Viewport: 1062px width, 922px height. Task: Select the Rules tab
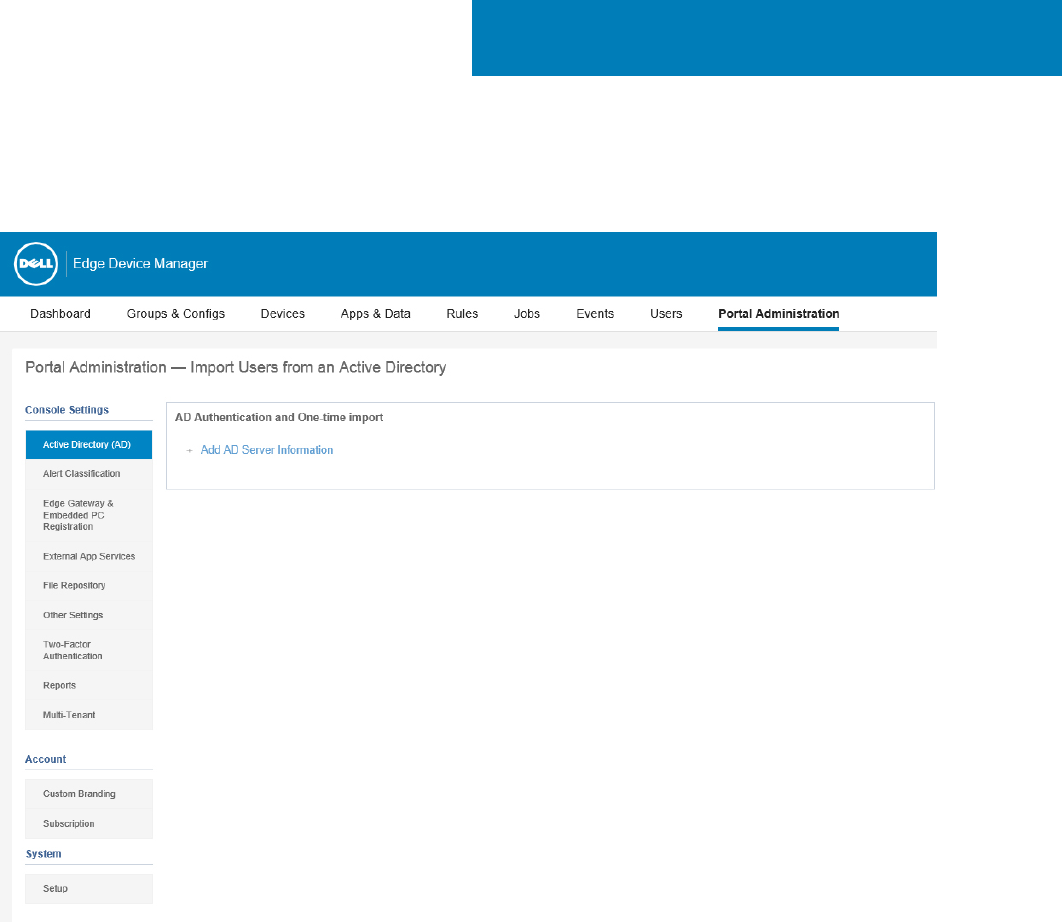pyautogui.click(x=462, y=314)
